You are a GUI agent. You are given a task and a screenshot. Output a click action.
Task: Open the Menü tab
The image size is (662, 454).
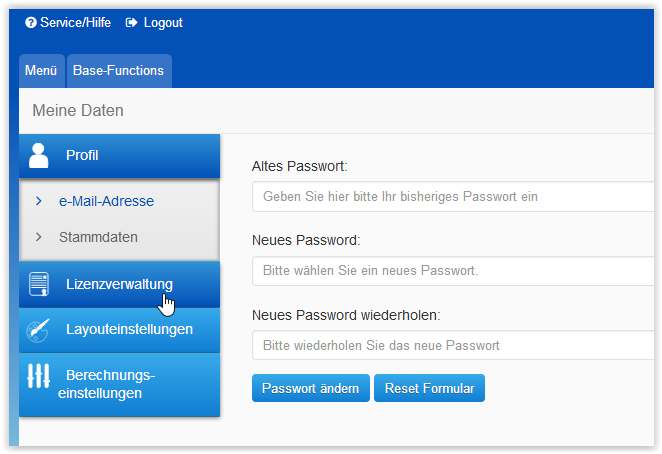(41, 71)
